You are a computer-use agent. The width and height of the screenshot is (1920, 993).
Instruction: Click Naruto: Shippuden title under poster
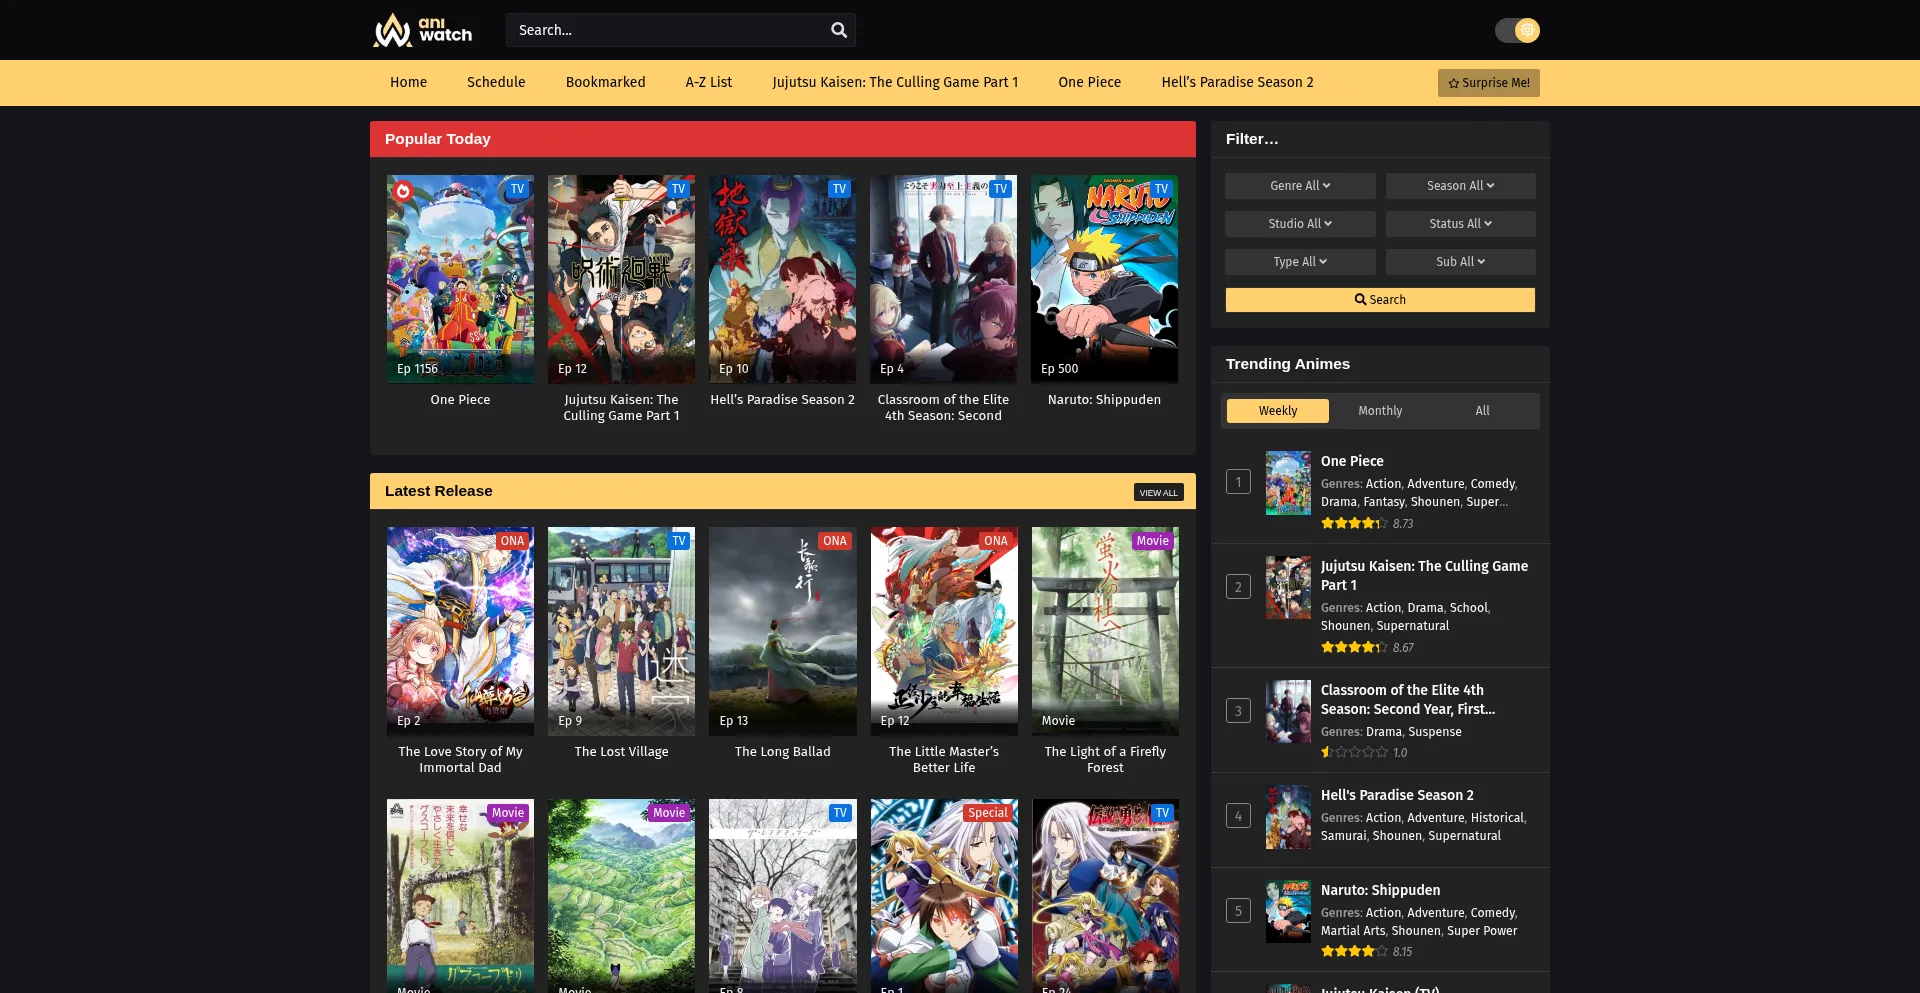click(x=1104, y=400)
